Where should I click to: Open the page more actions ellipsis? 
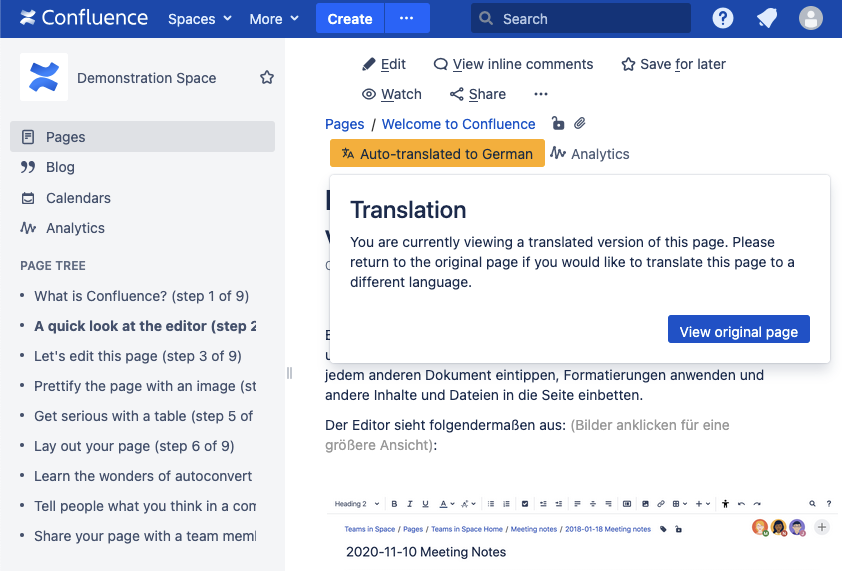coord(541,95)
